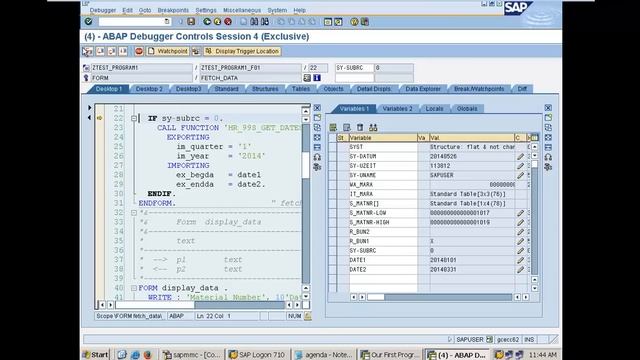Open the Settings menu
This screenshot has width=640, height=360.
pos(206,10)
